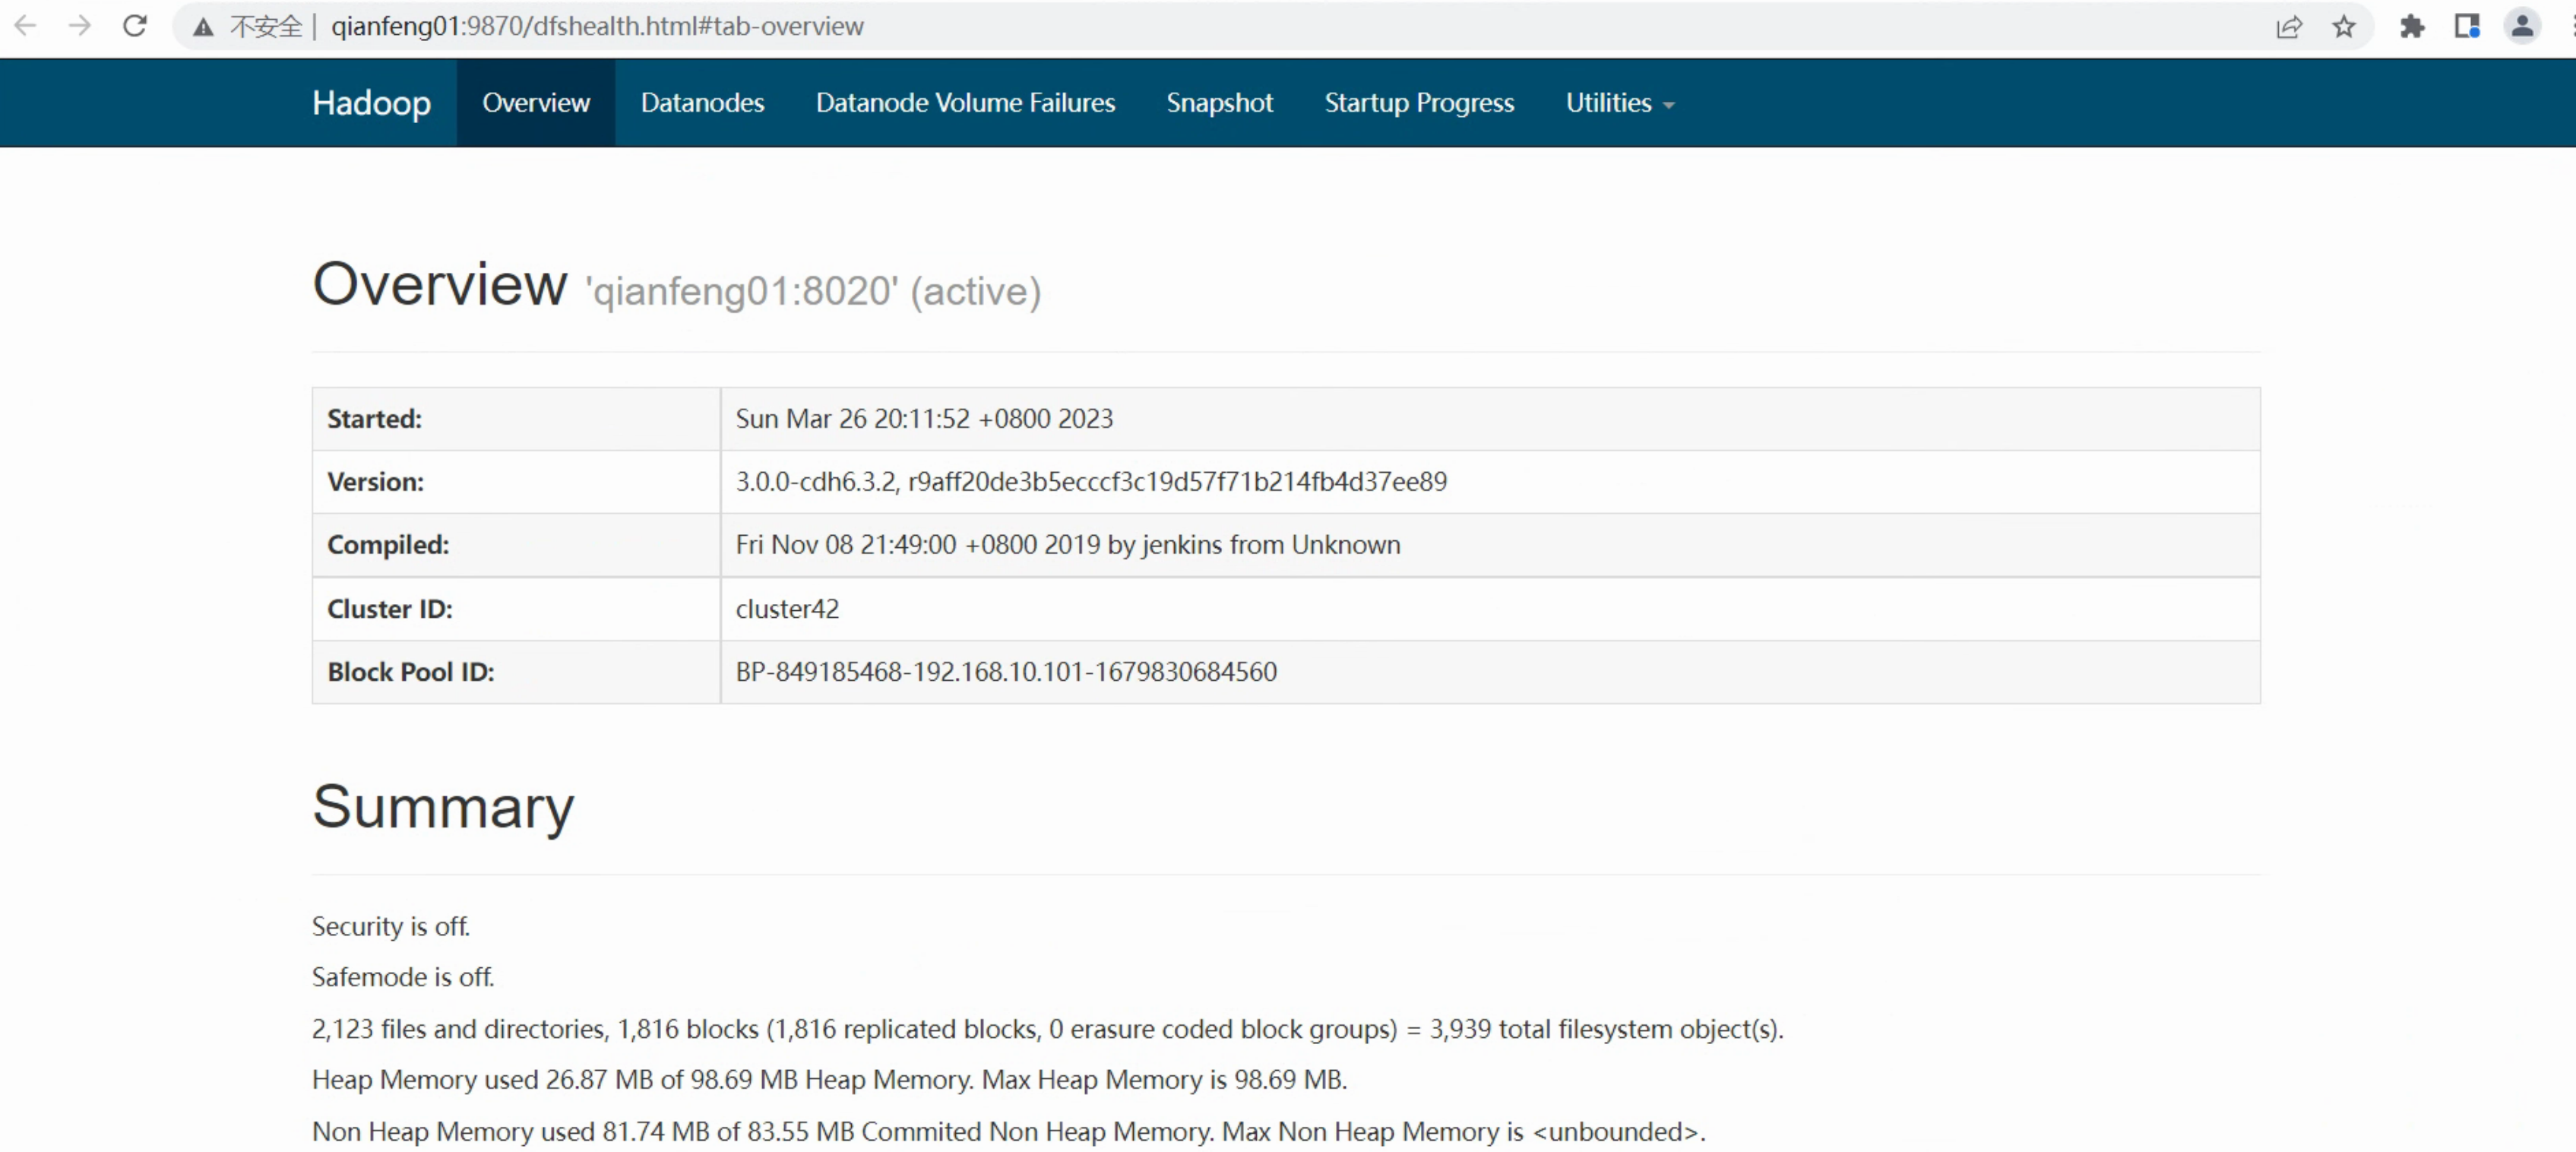Screen dimensions: 2576x1152
Task: Open the Startup Progress tab
Action: point(1419,103)
